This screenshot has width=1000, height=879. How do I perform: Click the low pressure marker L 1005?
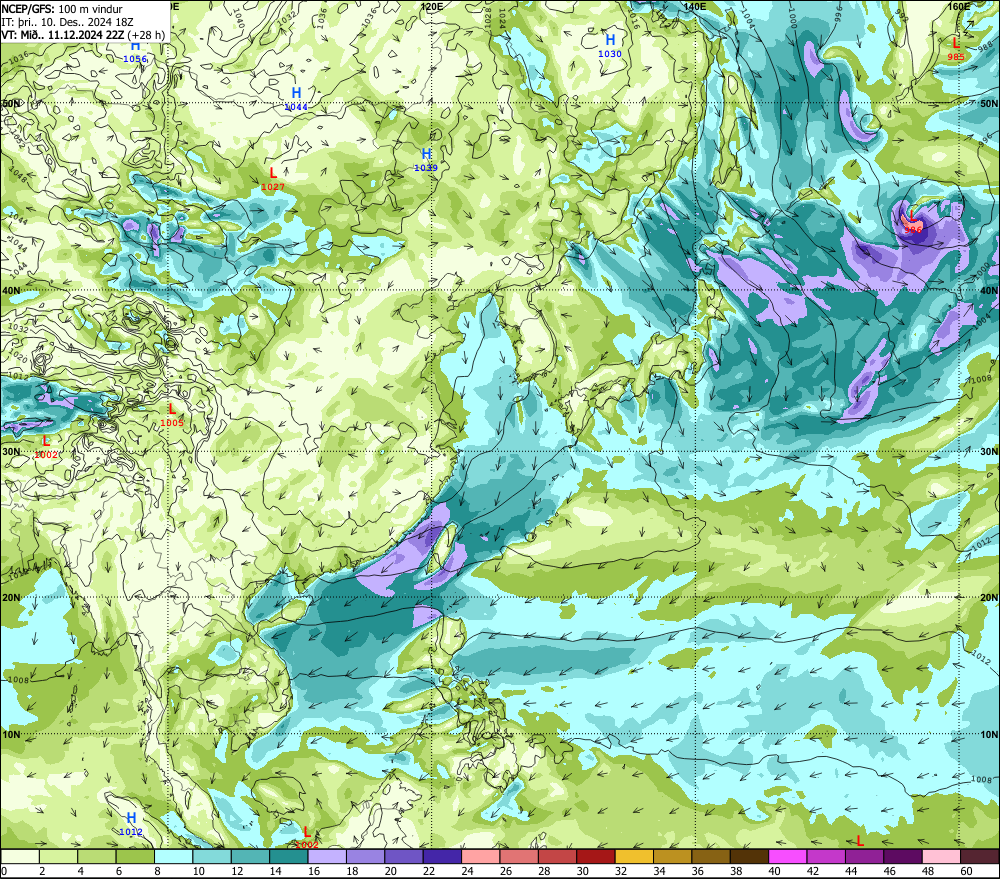172,415
